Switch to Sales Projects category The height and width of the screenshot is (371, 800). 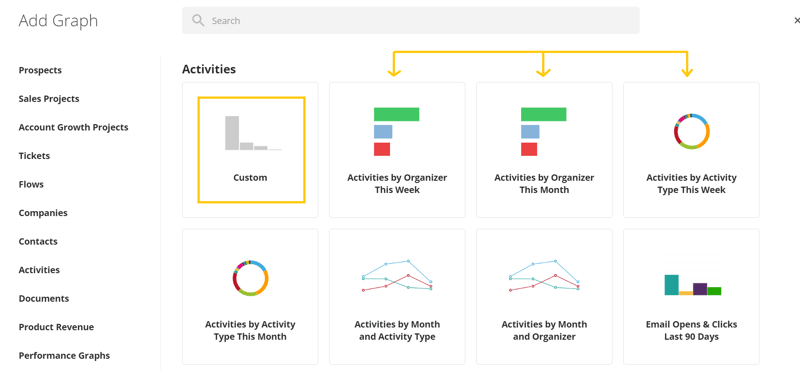[x=49, y=99]
